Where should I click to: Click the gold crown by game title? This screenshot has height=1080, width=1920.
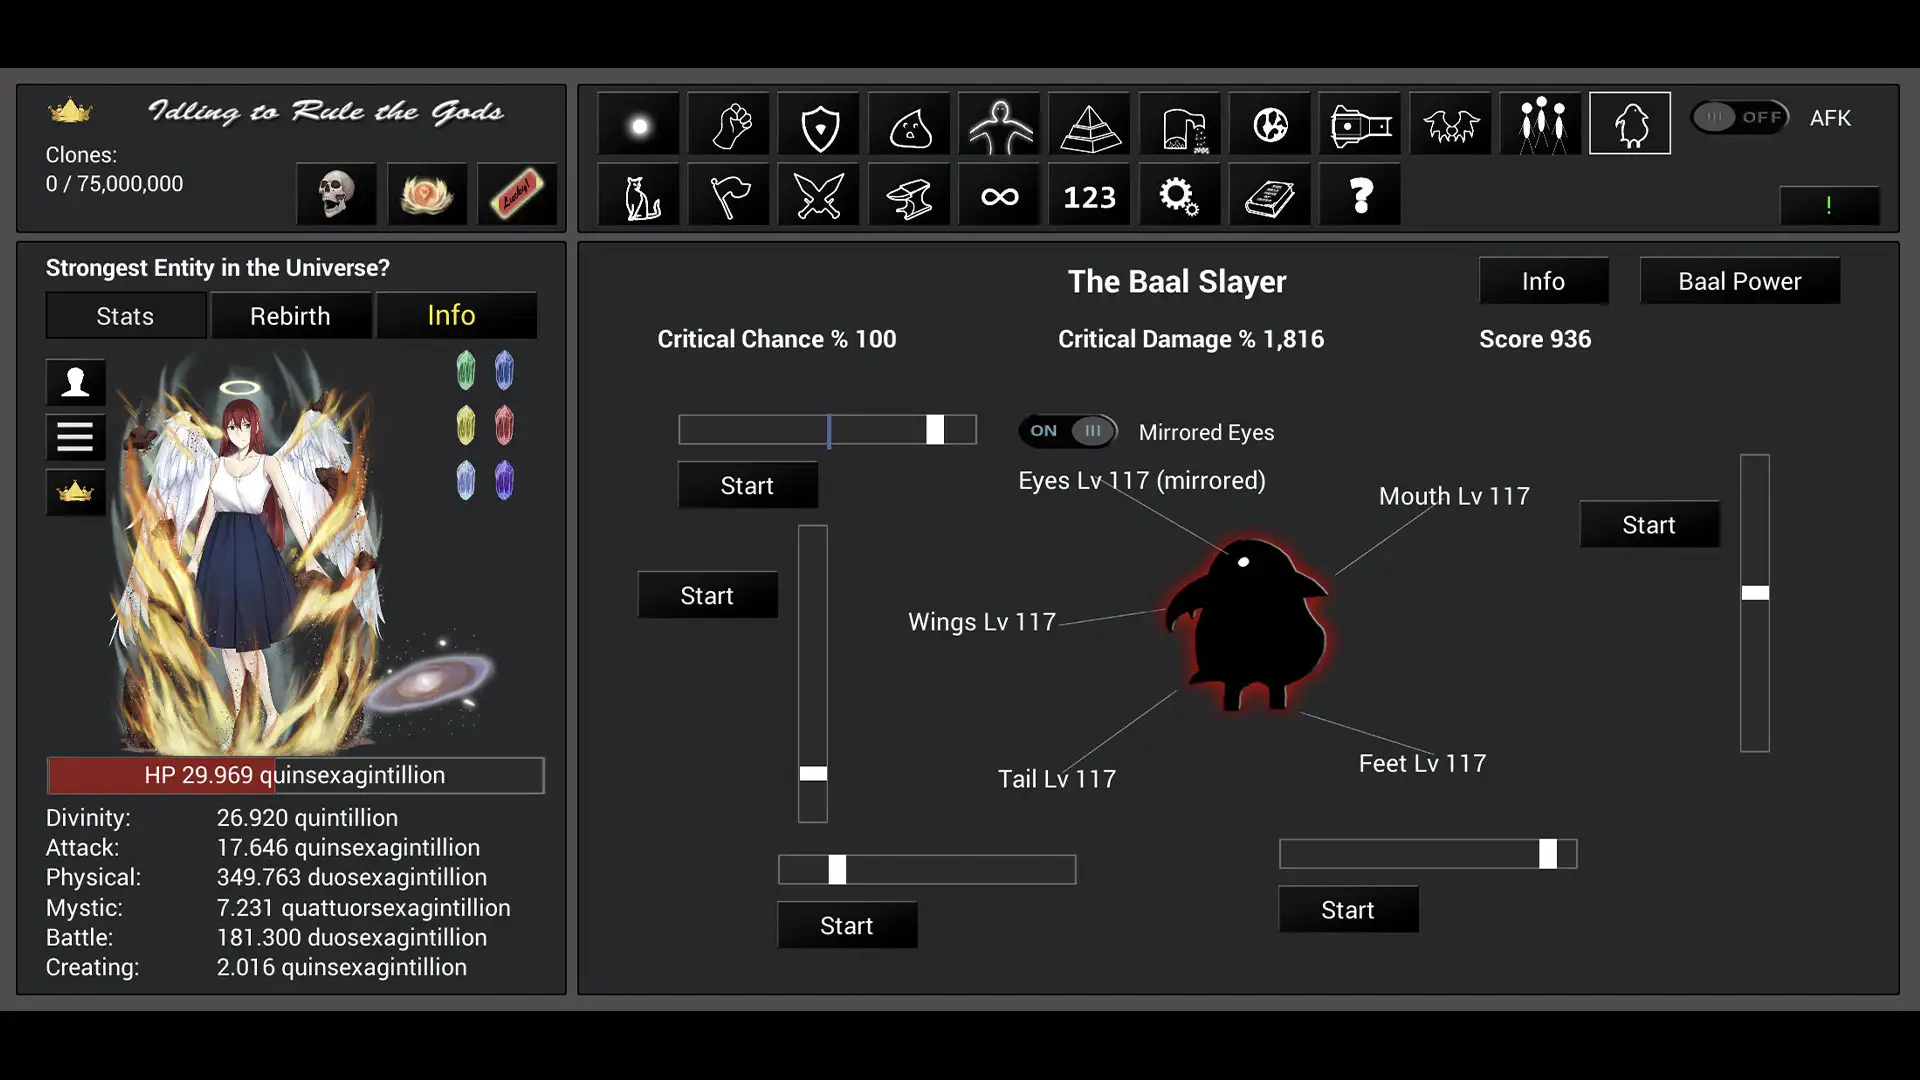[70, 110]
